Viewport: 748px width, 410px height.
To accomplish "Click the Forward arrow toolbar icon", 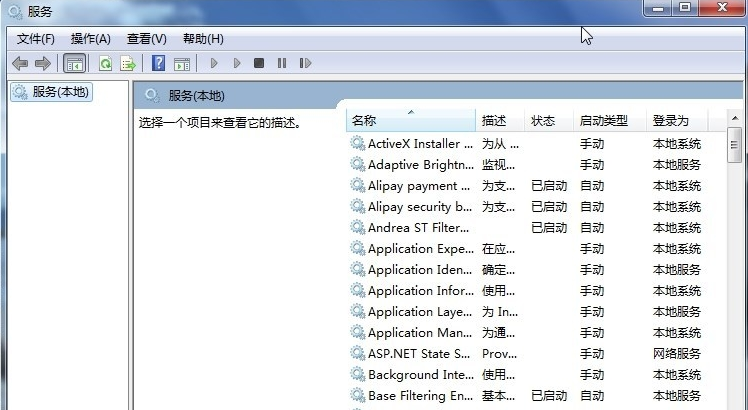I will click(42, 63).
